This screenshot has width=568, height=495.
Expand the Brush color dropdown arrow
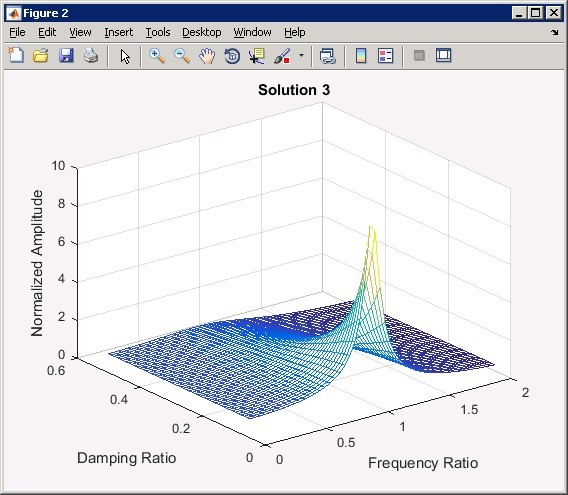coord(301,56)
